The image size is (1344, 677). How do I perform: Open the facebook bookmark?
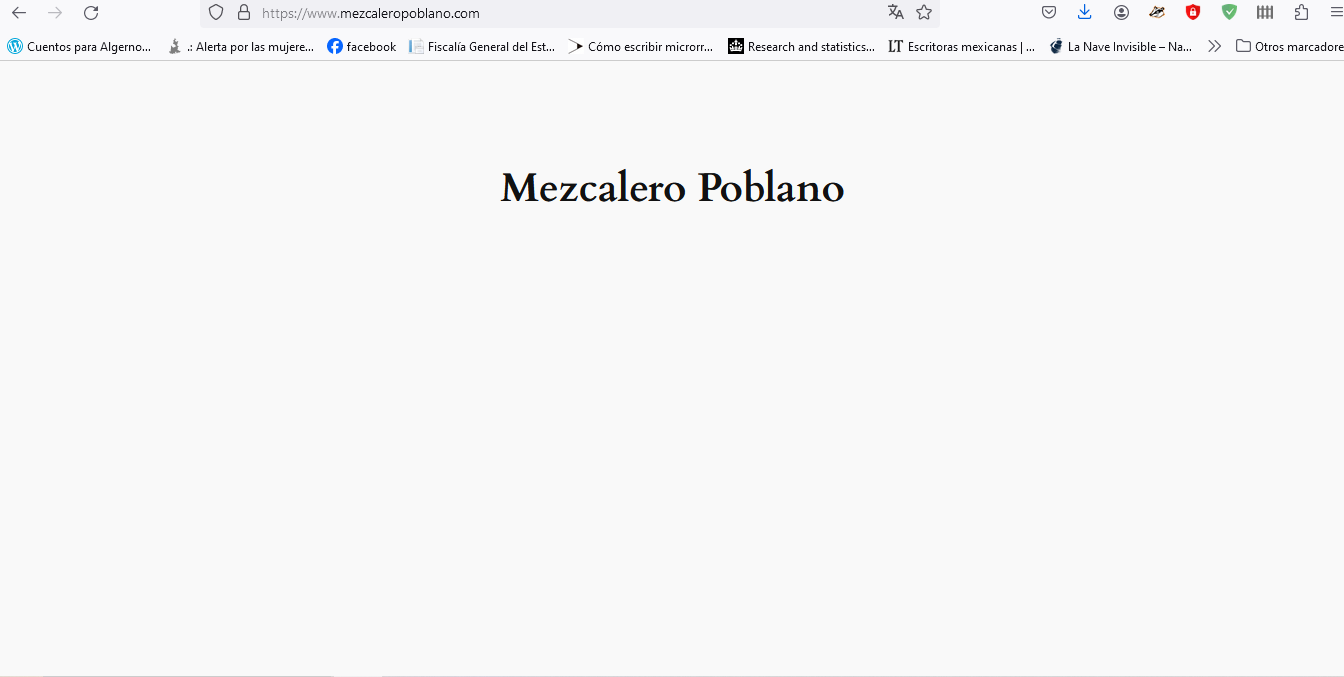click(362, 46)
